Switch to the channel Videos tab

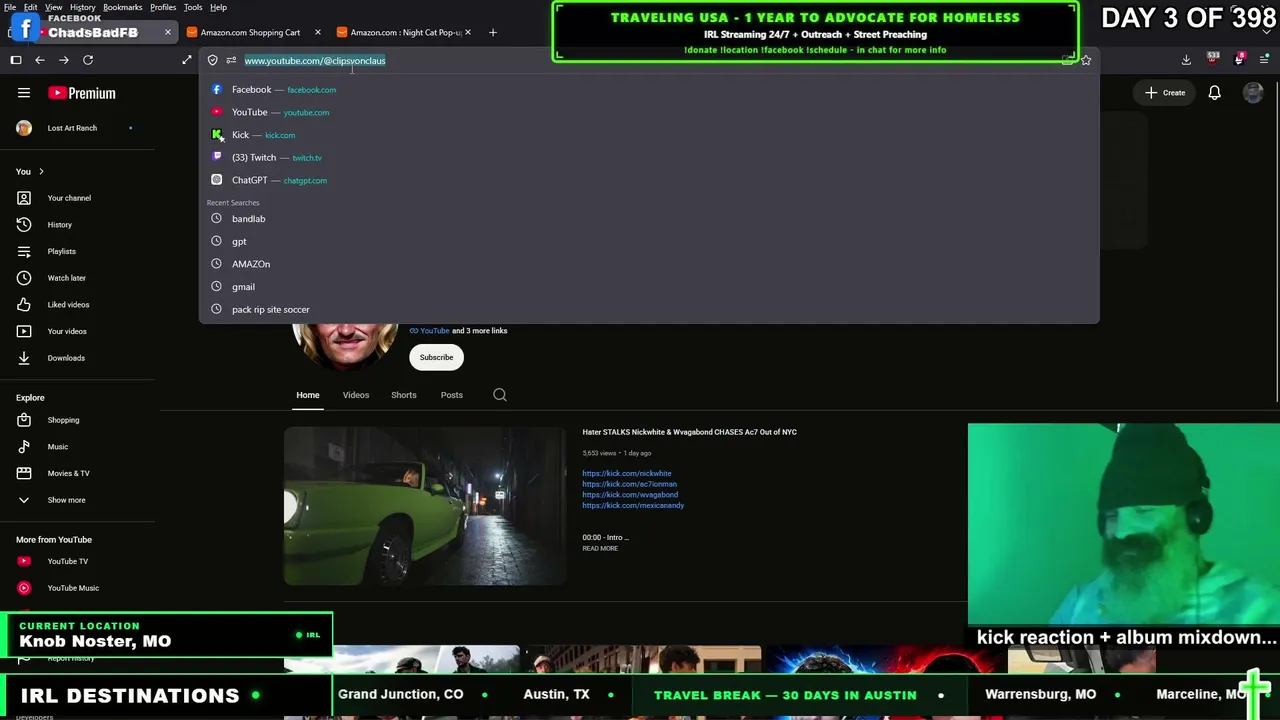pyautogui.click(x=356, y=395)
